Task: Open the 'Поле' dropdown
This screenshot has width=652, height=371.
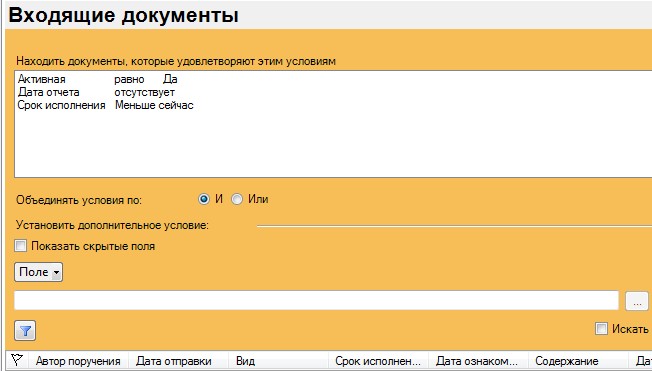Action: click(38, 272)
